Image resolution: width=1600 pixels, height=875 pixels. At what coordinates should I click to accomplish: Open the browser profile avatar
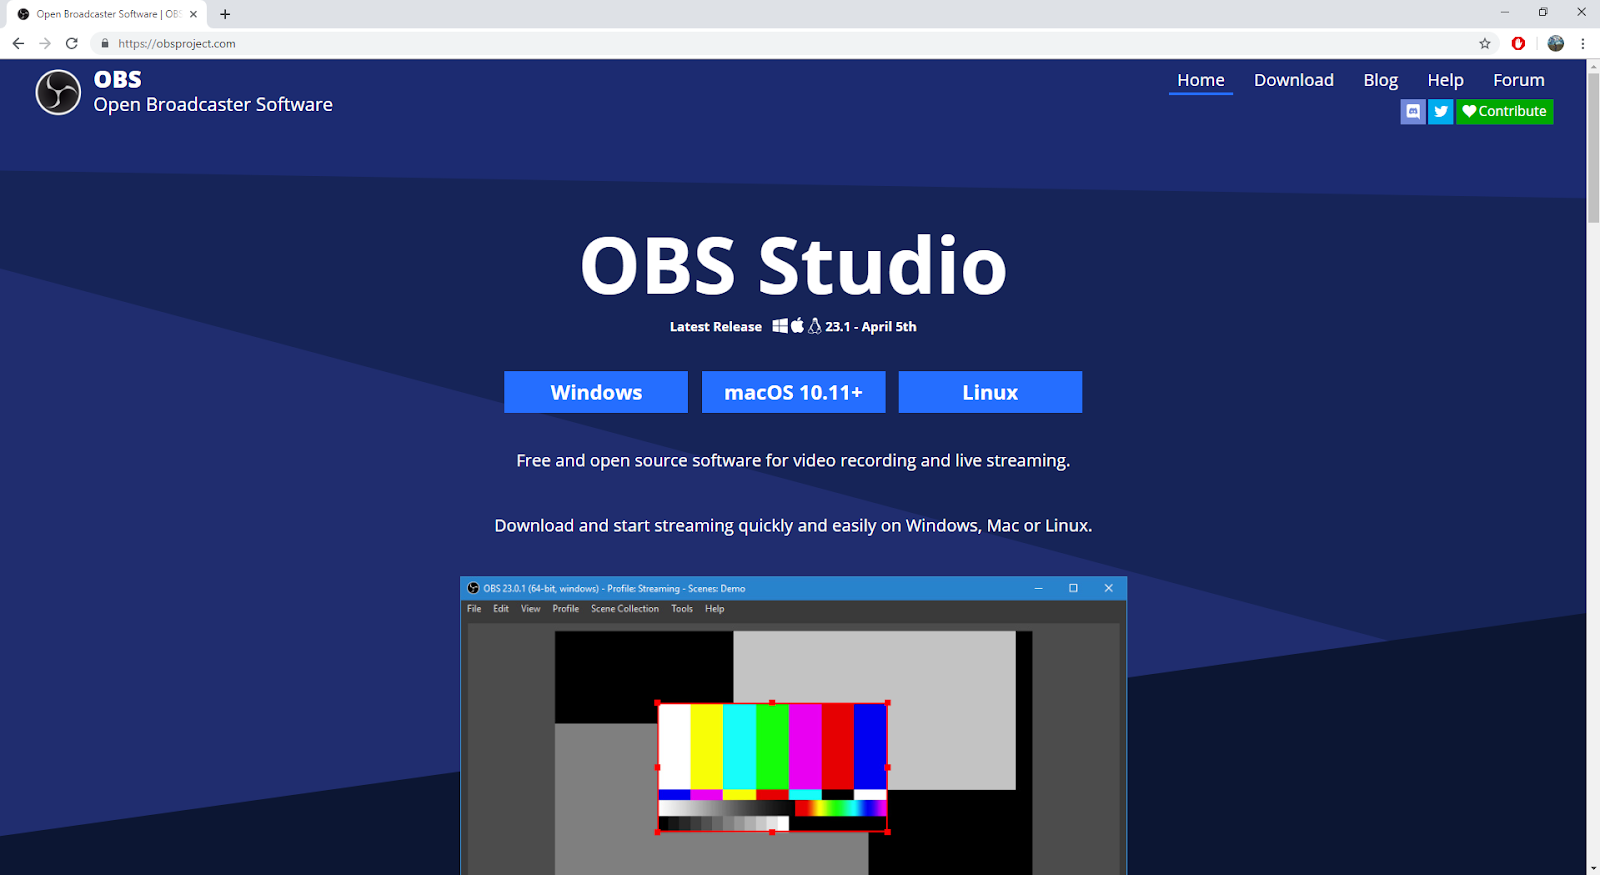pos(1555,43)
